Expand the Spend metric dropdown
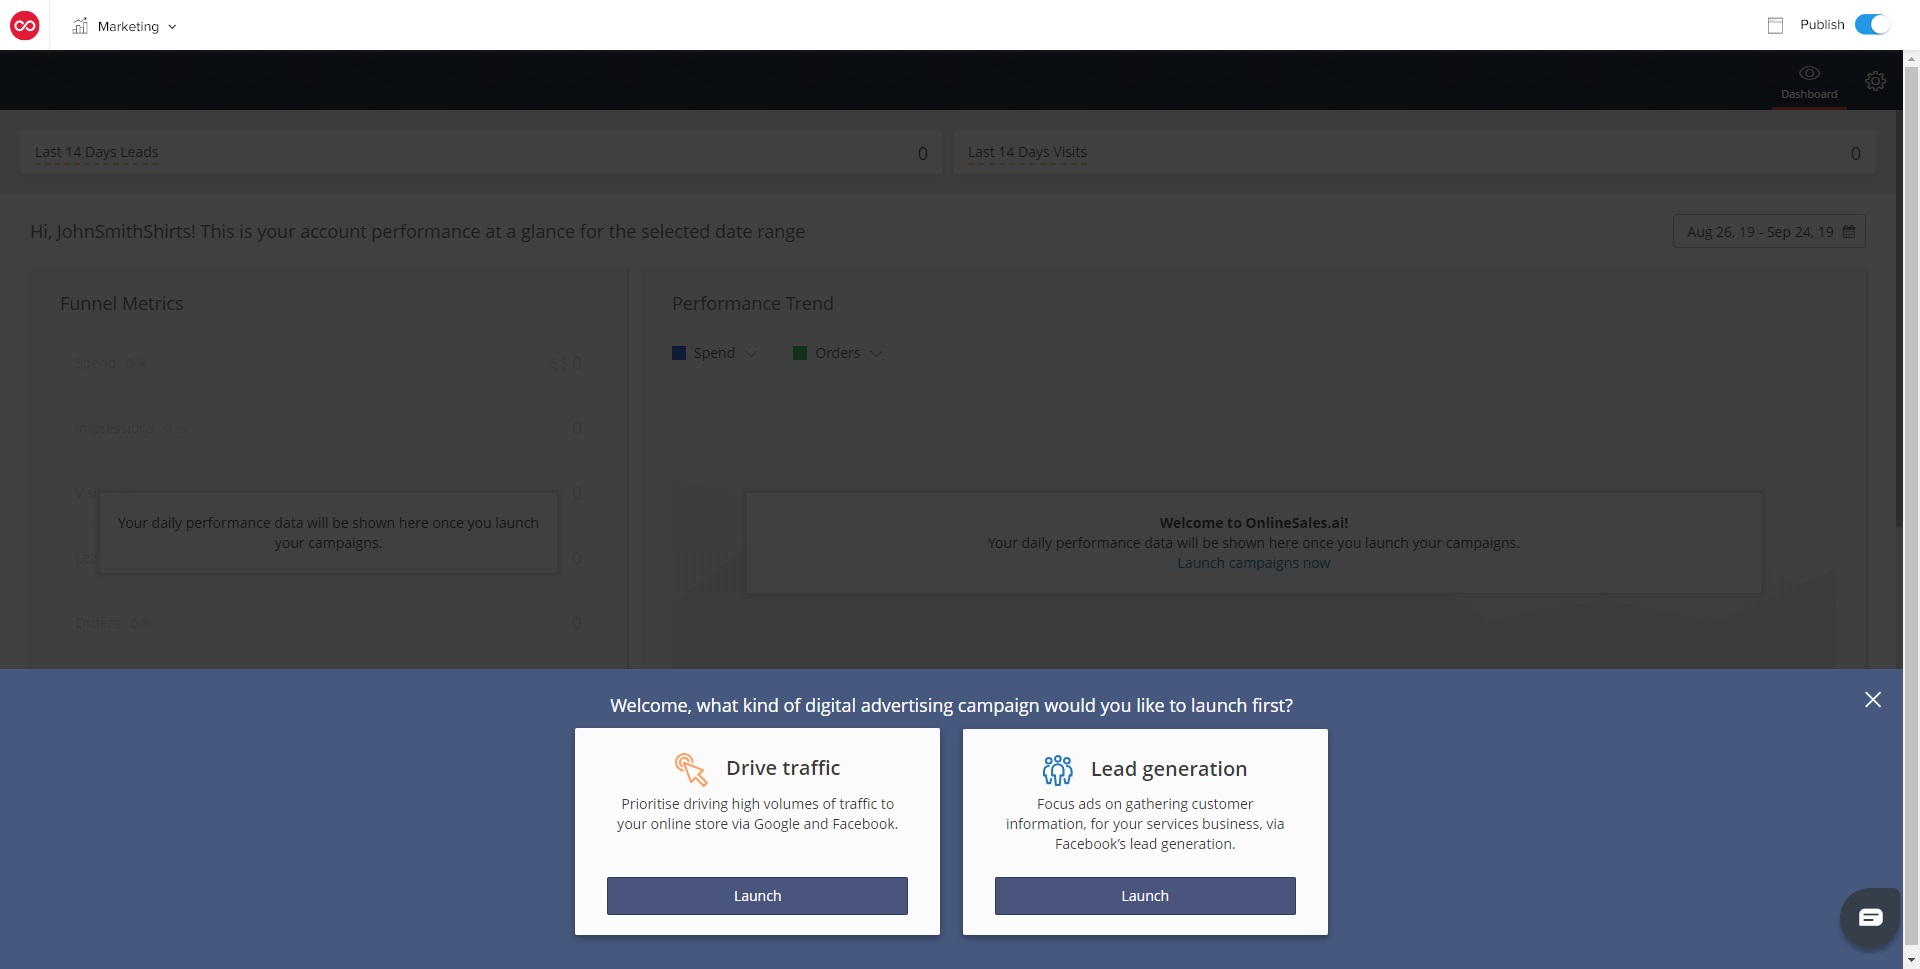 [751, 353]
